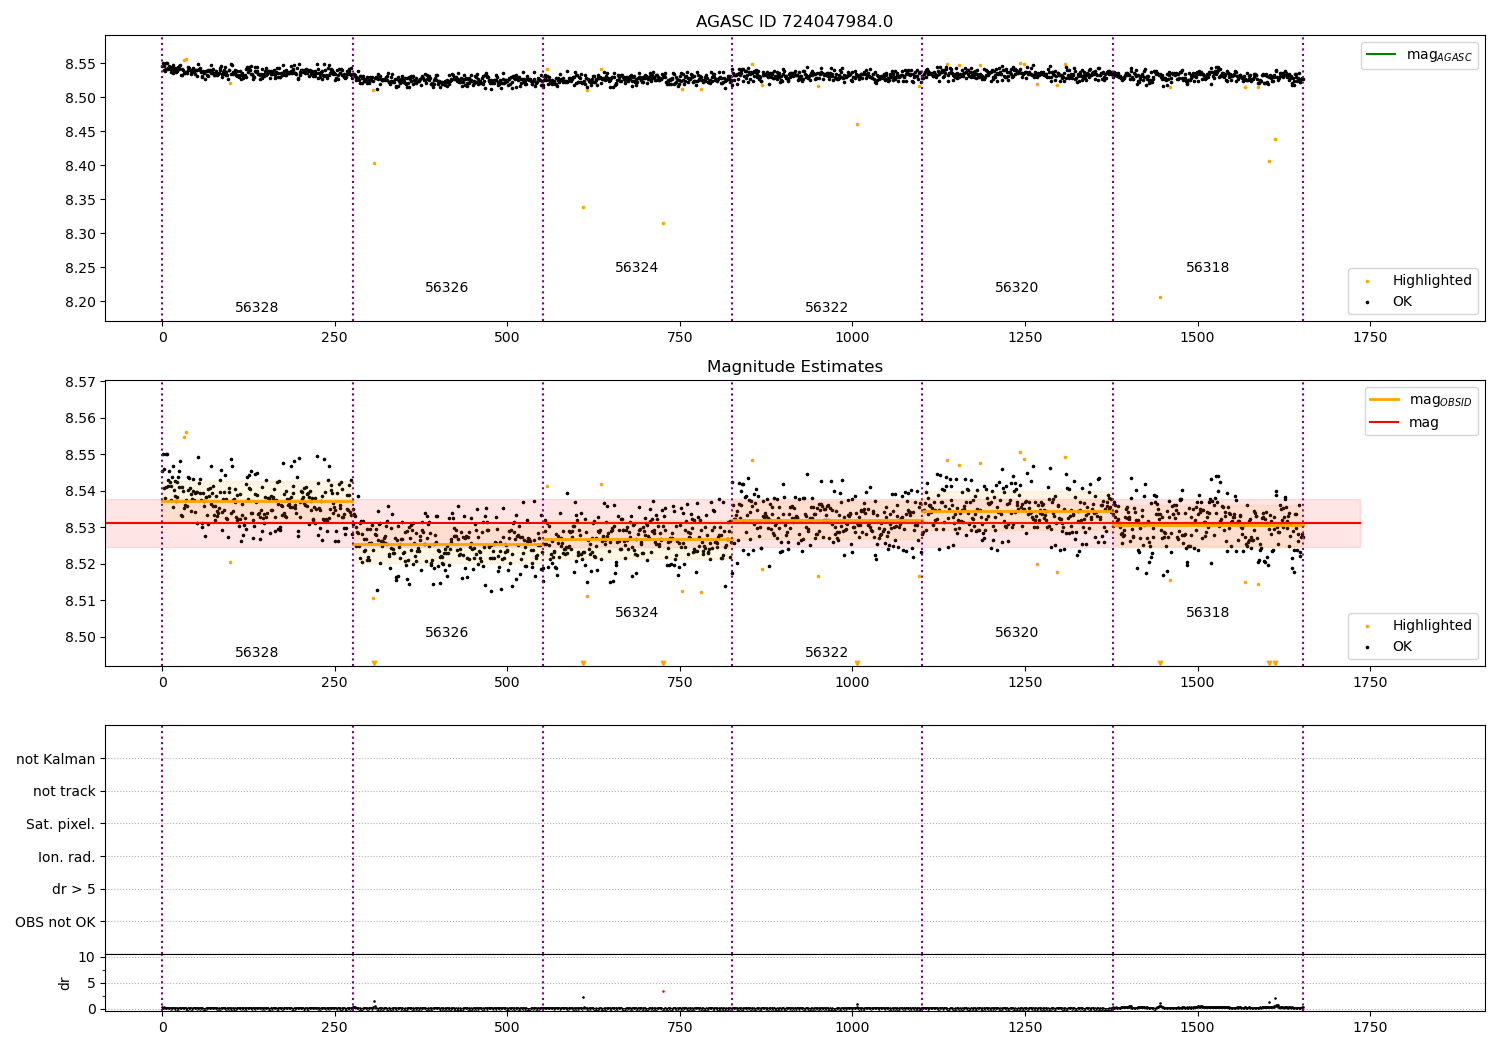Click the 8.45 y-axis tick of top plot
1500x1050 pixels.
[81, 132]
